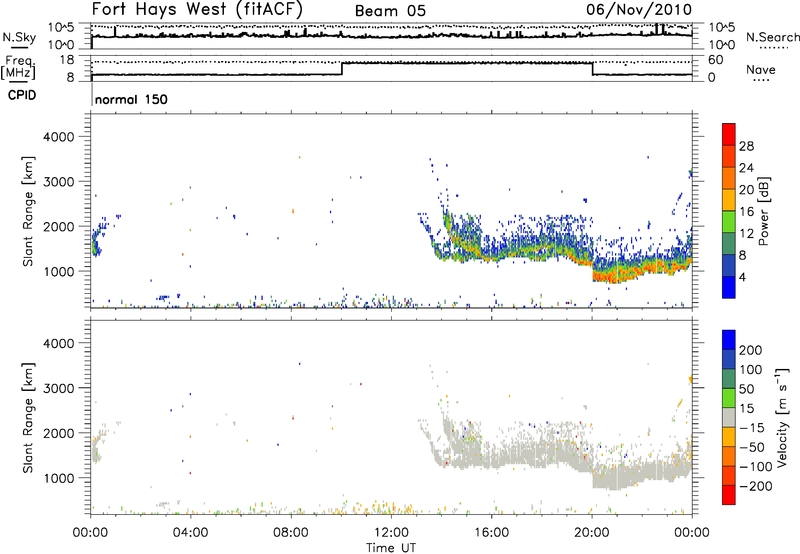
Task: Click the "16" label on Power colorbar
Action: coord(746,212)
